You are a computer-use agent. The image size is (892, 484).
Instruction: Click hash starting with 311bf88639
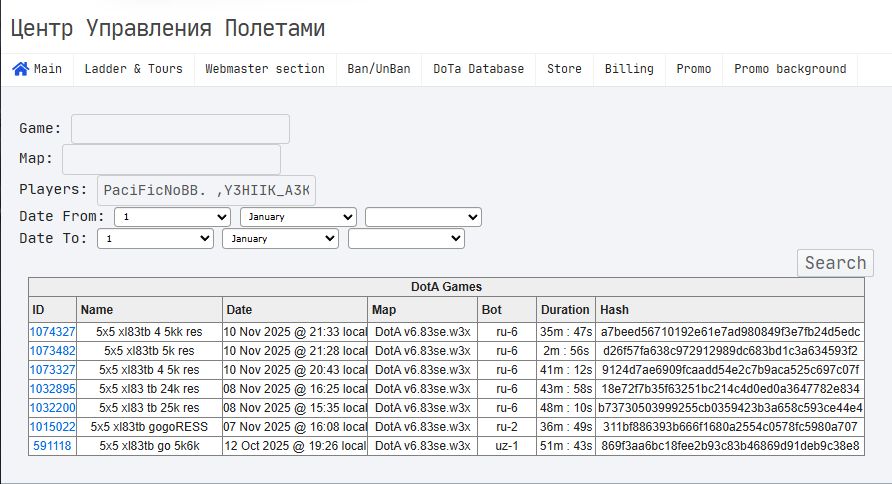coord(730,427)
